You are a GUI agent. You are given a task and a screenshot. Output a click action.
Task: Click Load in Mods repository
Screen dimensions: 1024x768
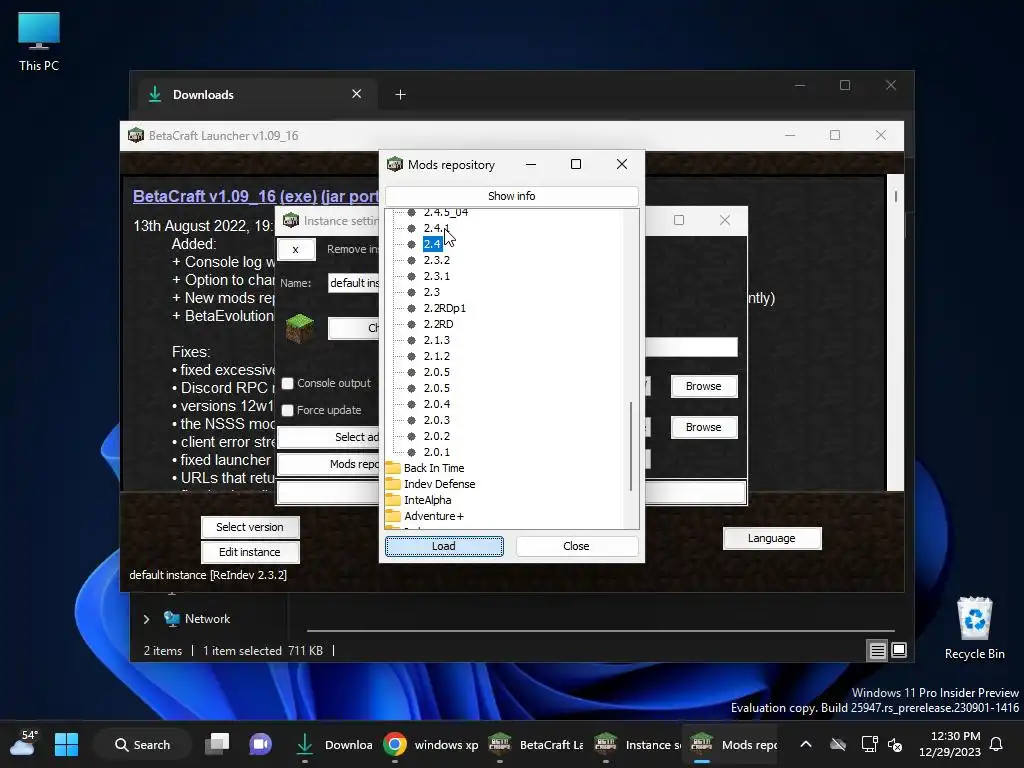[x=444, y=546]
